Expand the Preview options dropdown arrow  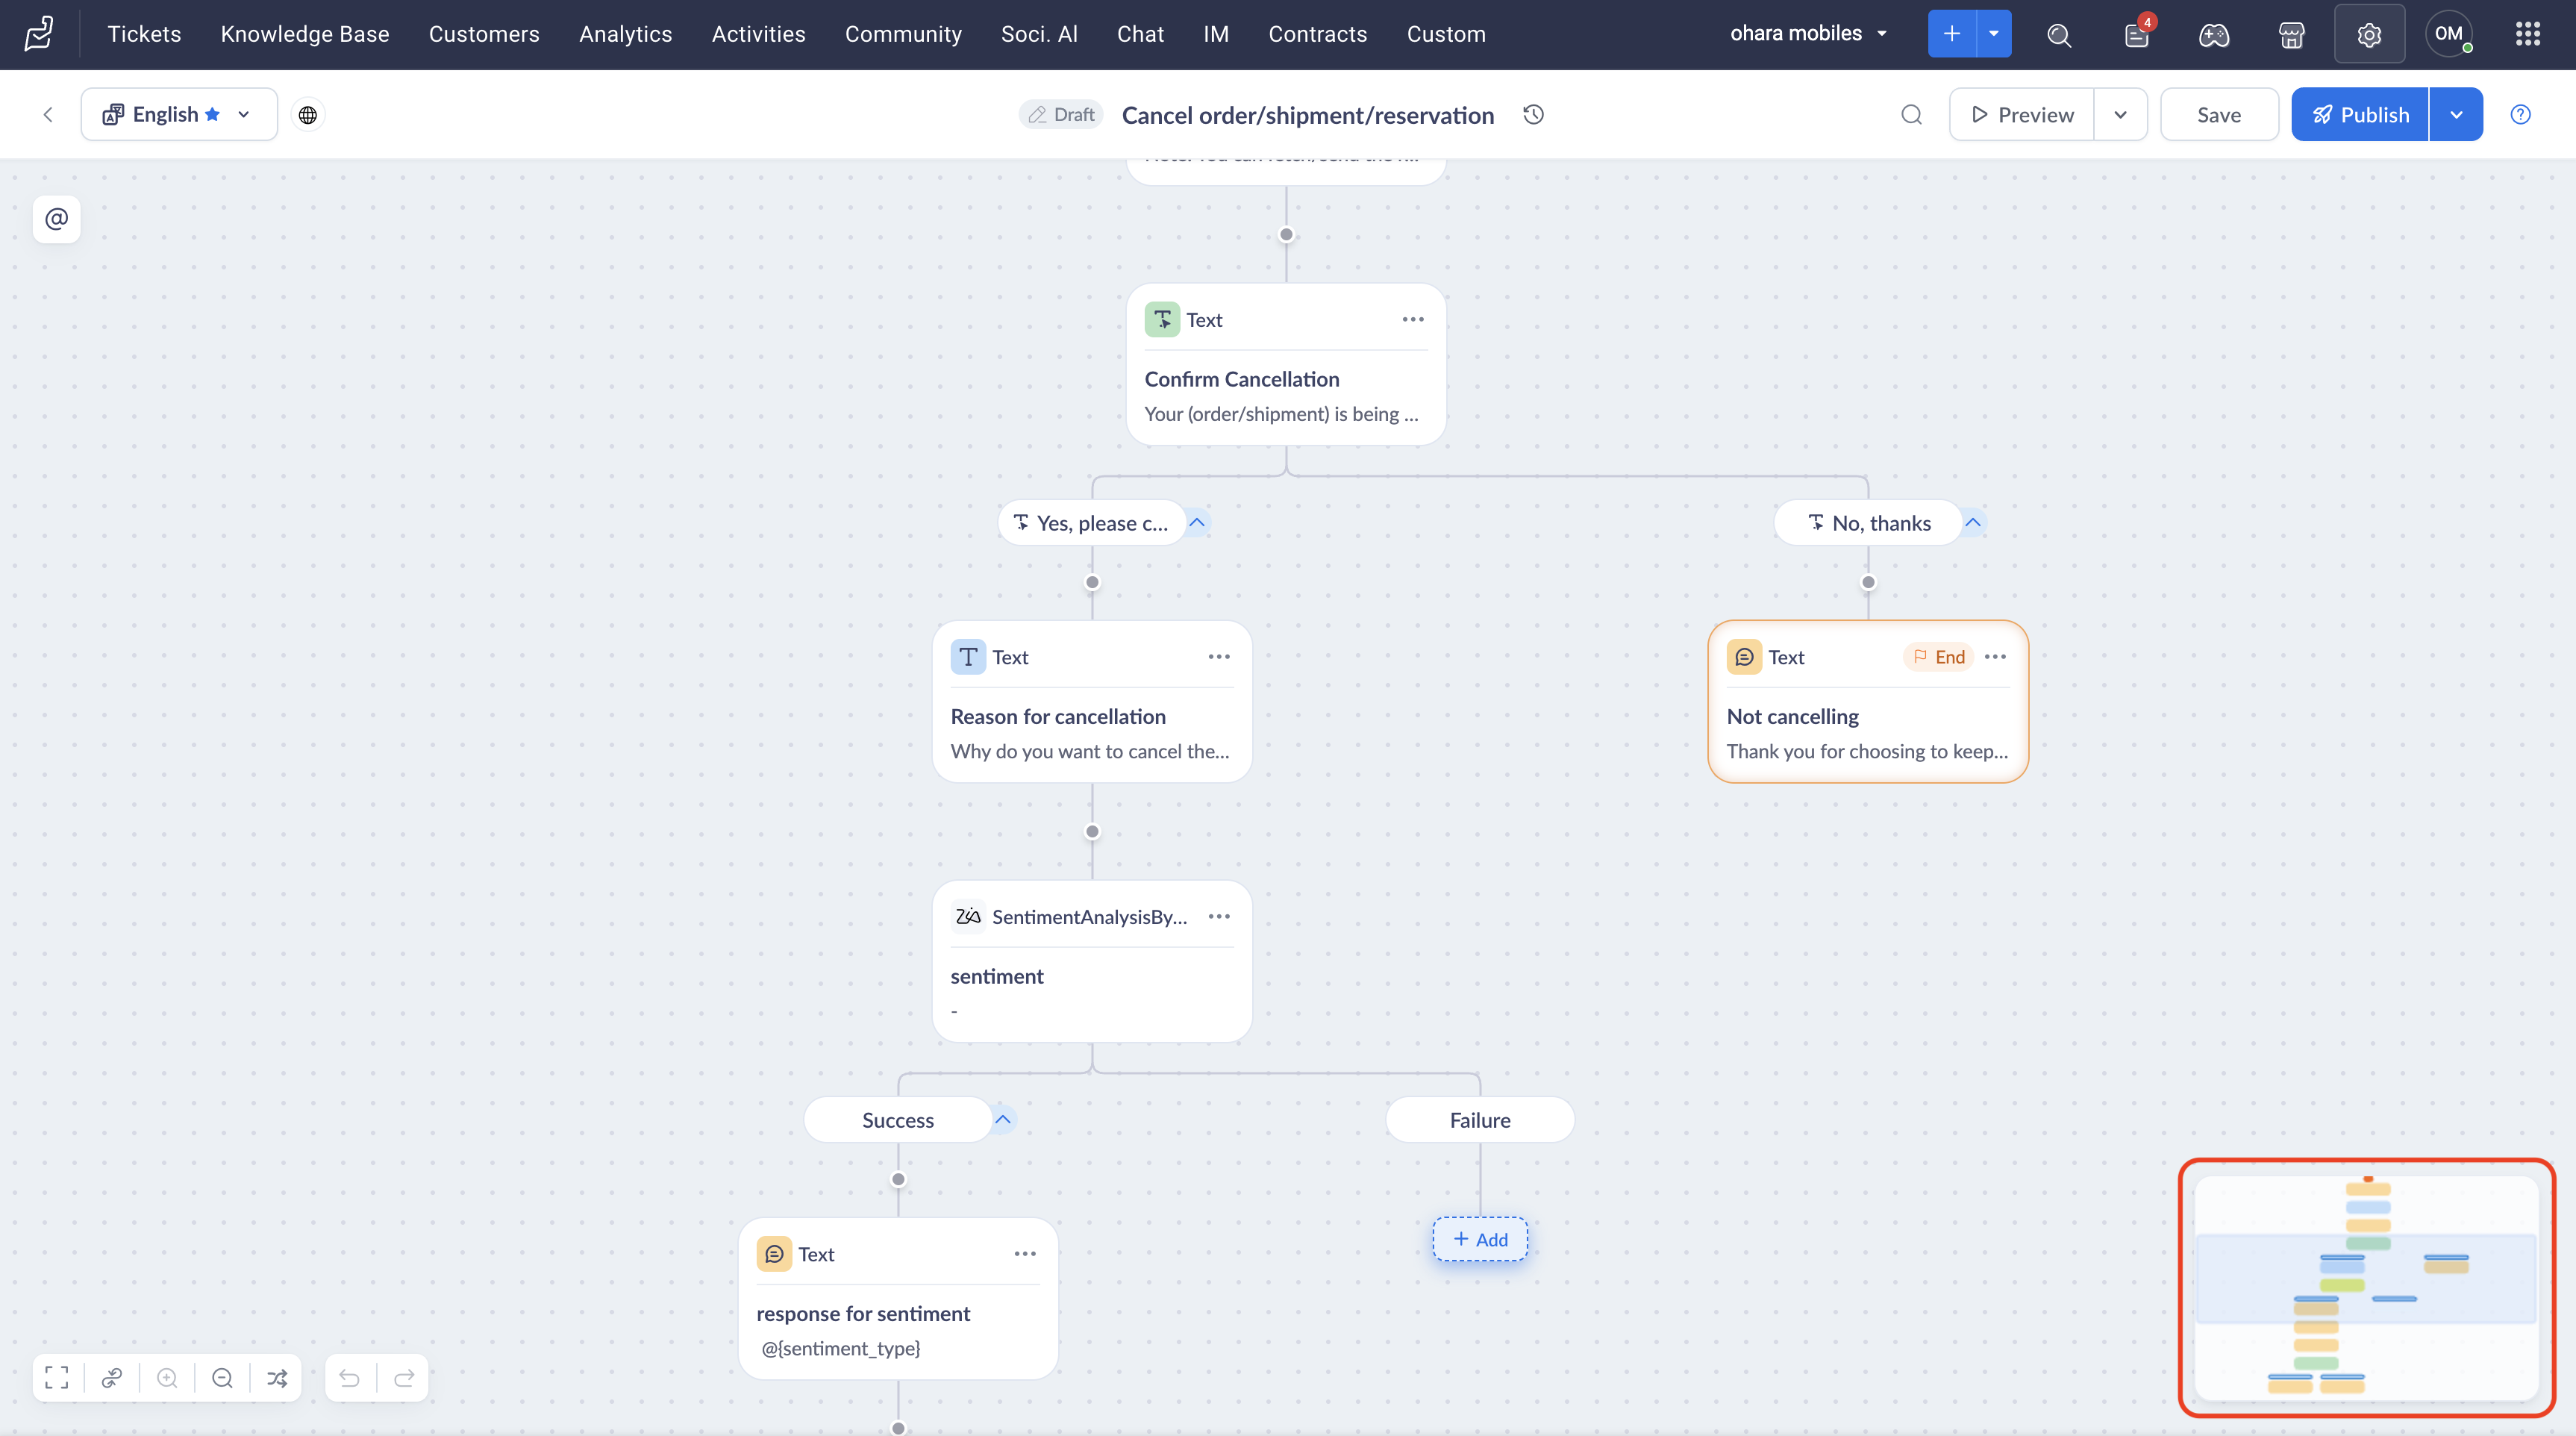coord(2120,115)
